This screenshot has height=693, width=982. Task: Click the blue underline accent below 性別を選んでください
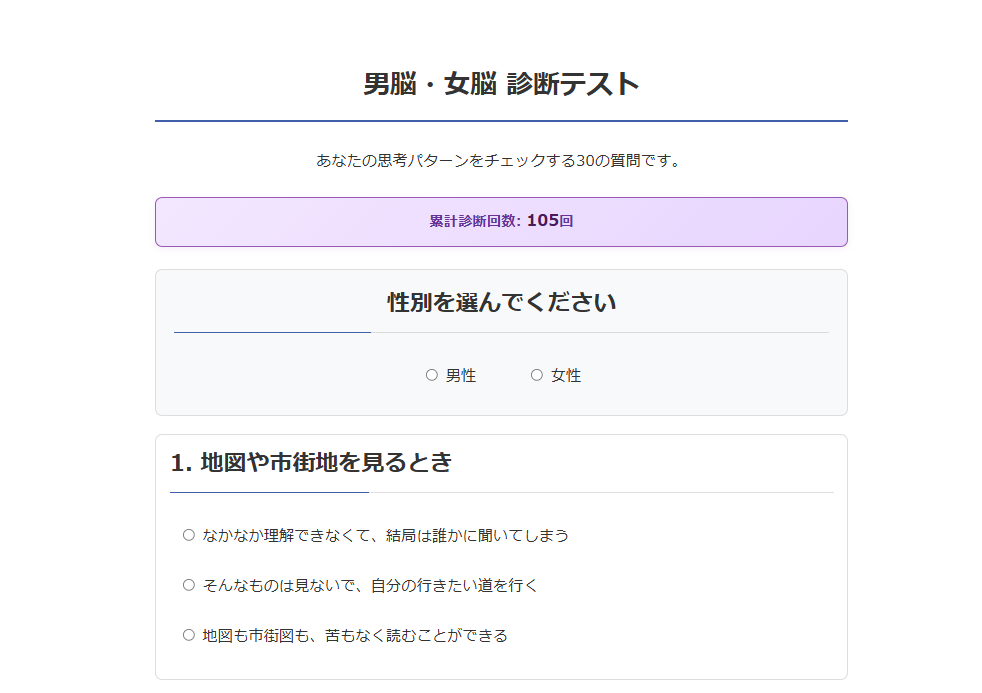[x=272, y=332]
